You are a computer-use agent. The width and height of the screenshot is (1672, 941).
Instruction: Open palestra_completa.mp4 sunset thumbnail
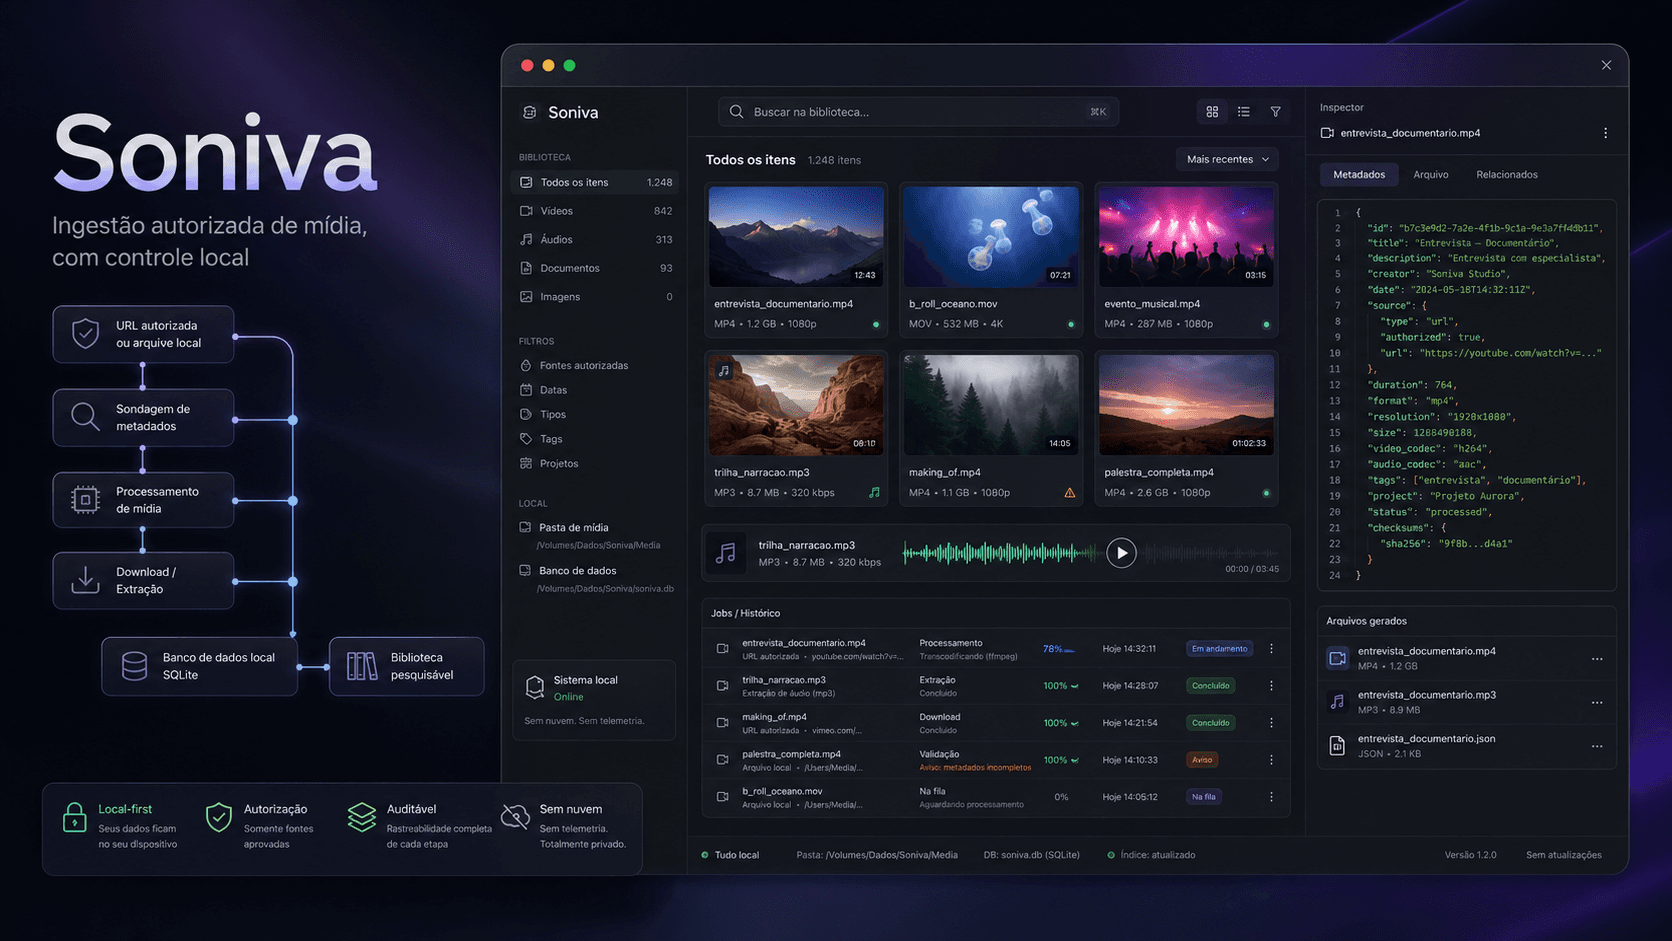1186,405
